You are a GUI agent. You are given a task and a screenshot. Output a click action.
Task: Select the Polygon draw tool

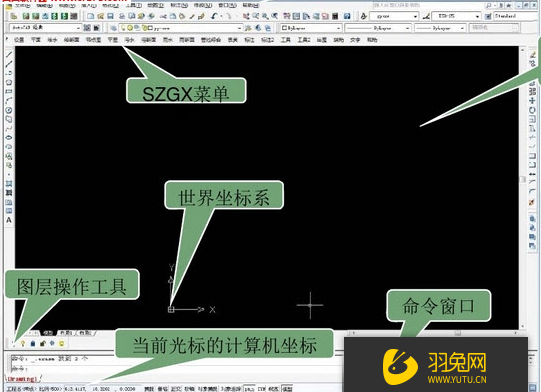click(x=9, y=82)
